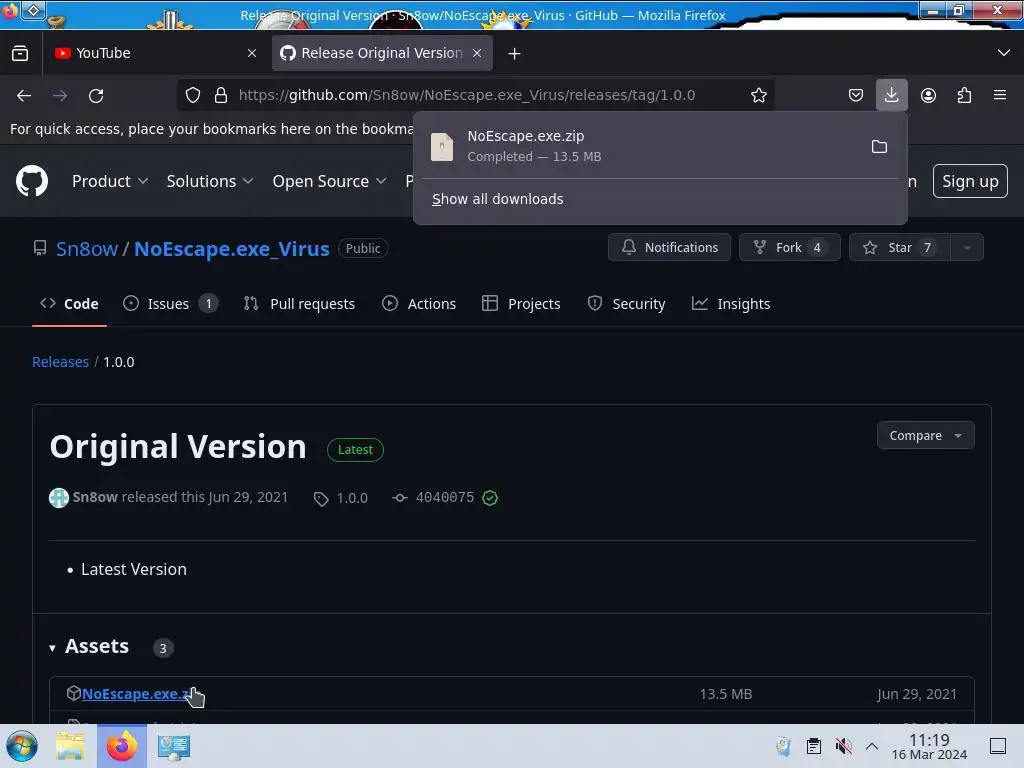The height and width of the screenshot is (768, 1024).
Task: Open the Sn8ow release author link
Action: pyautogui.click(x=95, y=497)
